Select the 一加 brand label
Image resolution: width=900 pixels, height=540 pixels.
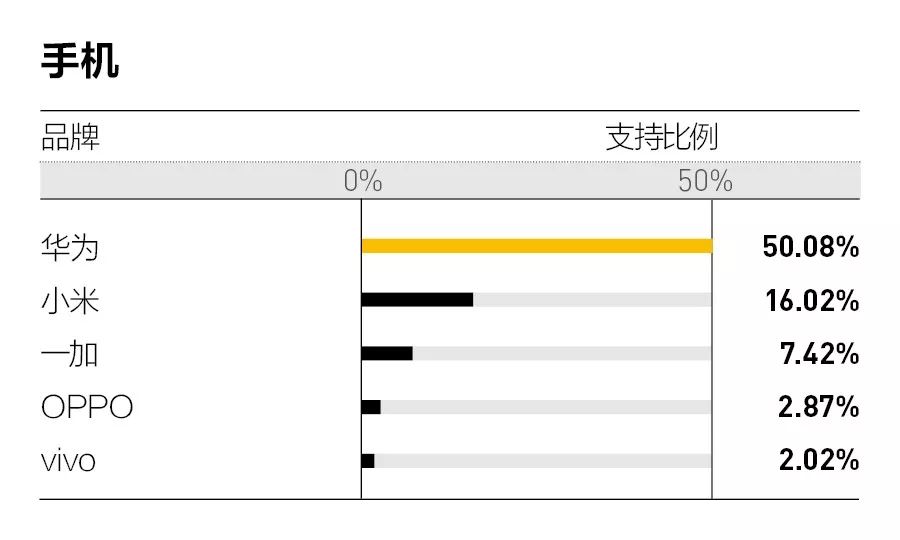click(69, 354)
